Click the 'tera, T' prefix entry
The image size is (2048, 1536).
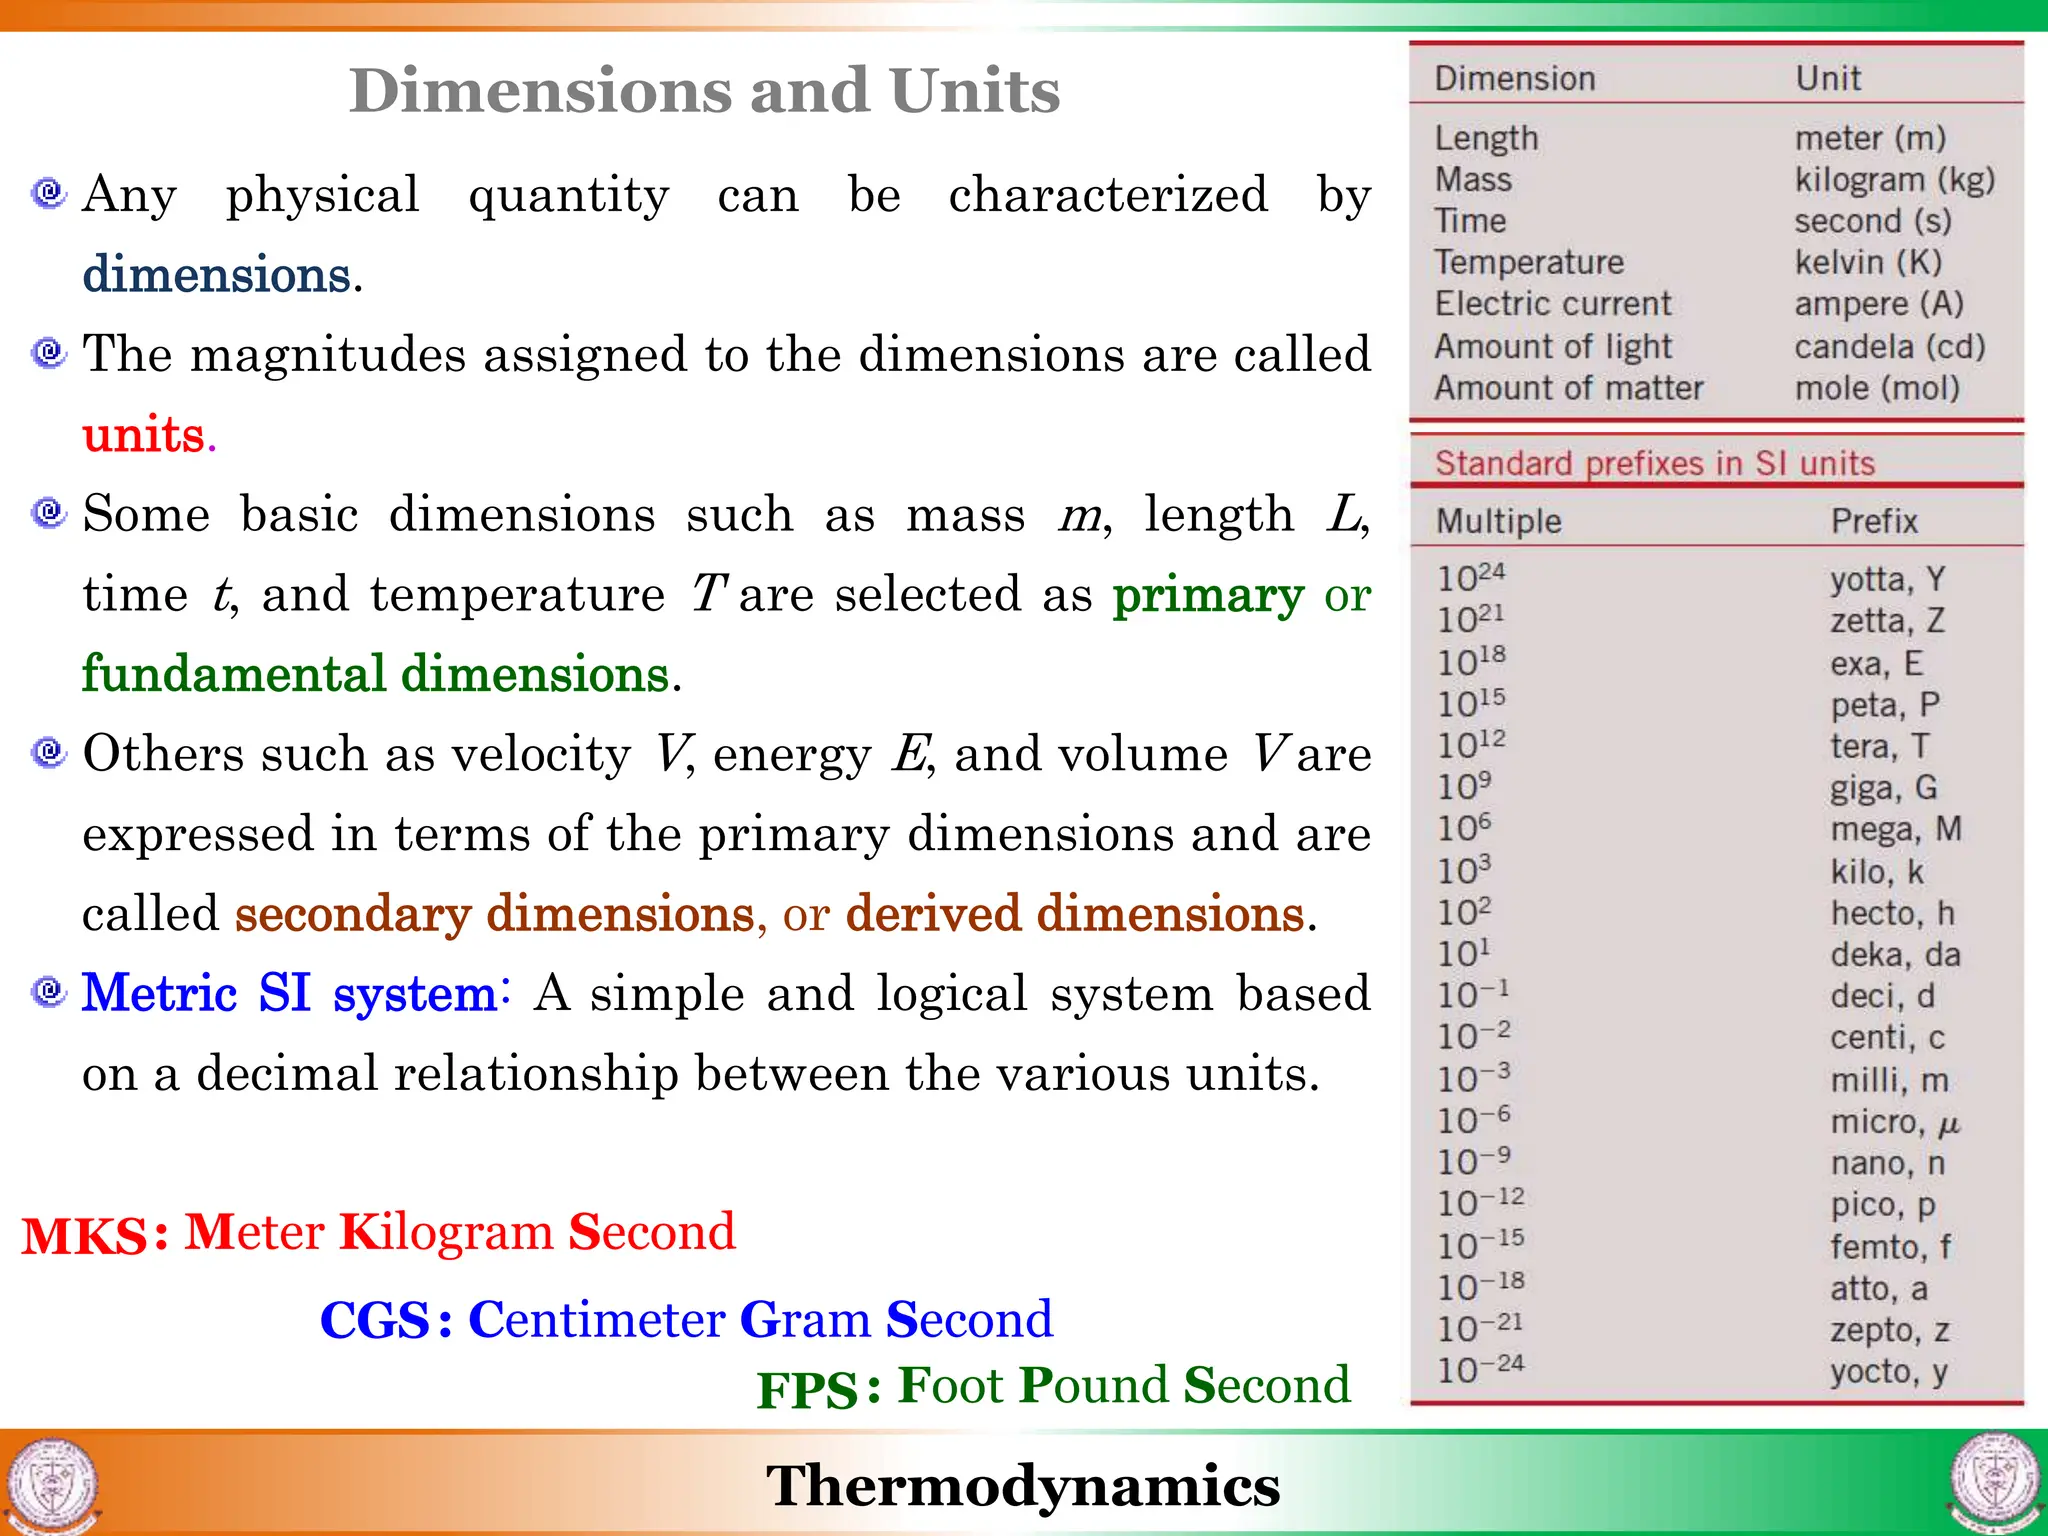pyautogui.click(x=1879, y=747)
